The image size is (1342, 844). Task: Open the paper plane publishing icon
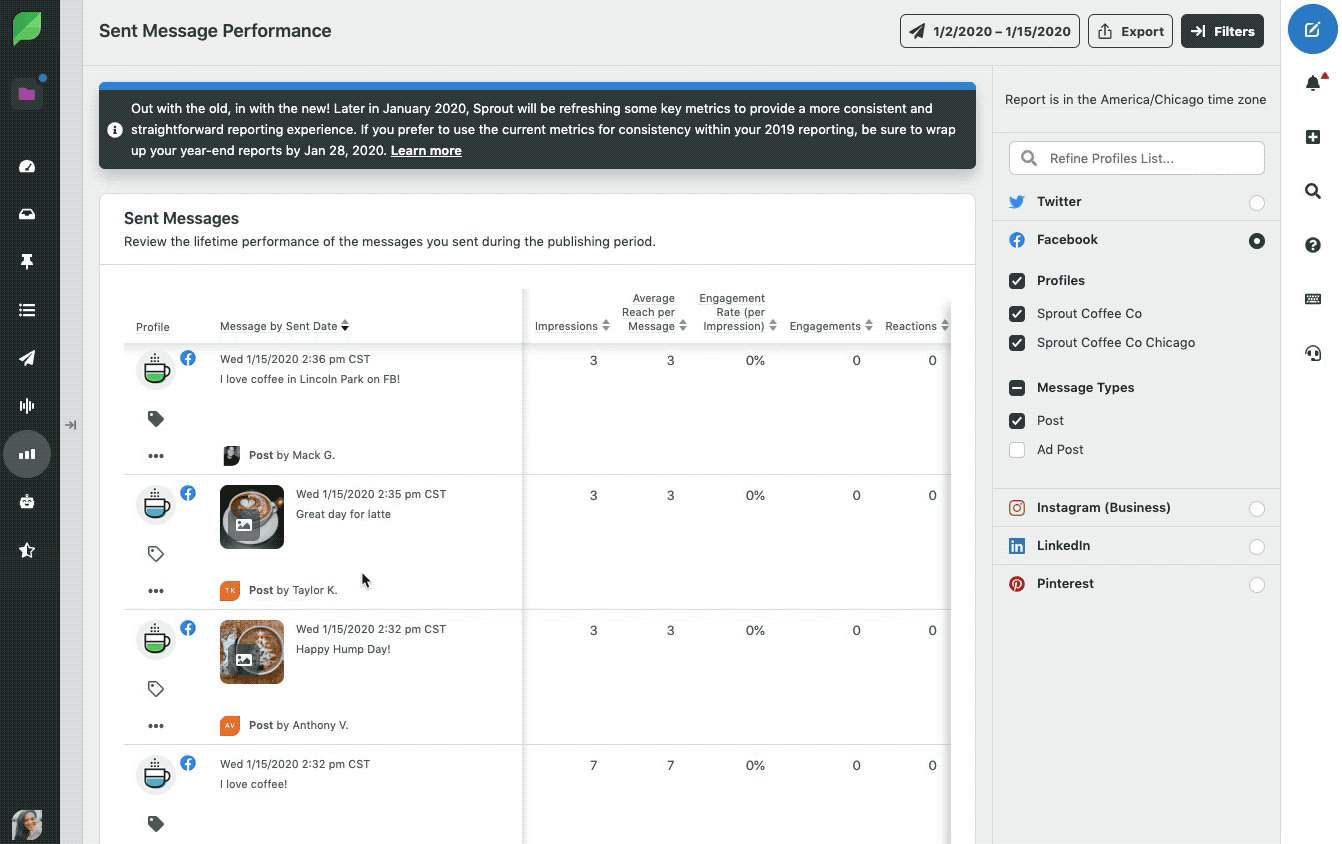coord(27,358)
